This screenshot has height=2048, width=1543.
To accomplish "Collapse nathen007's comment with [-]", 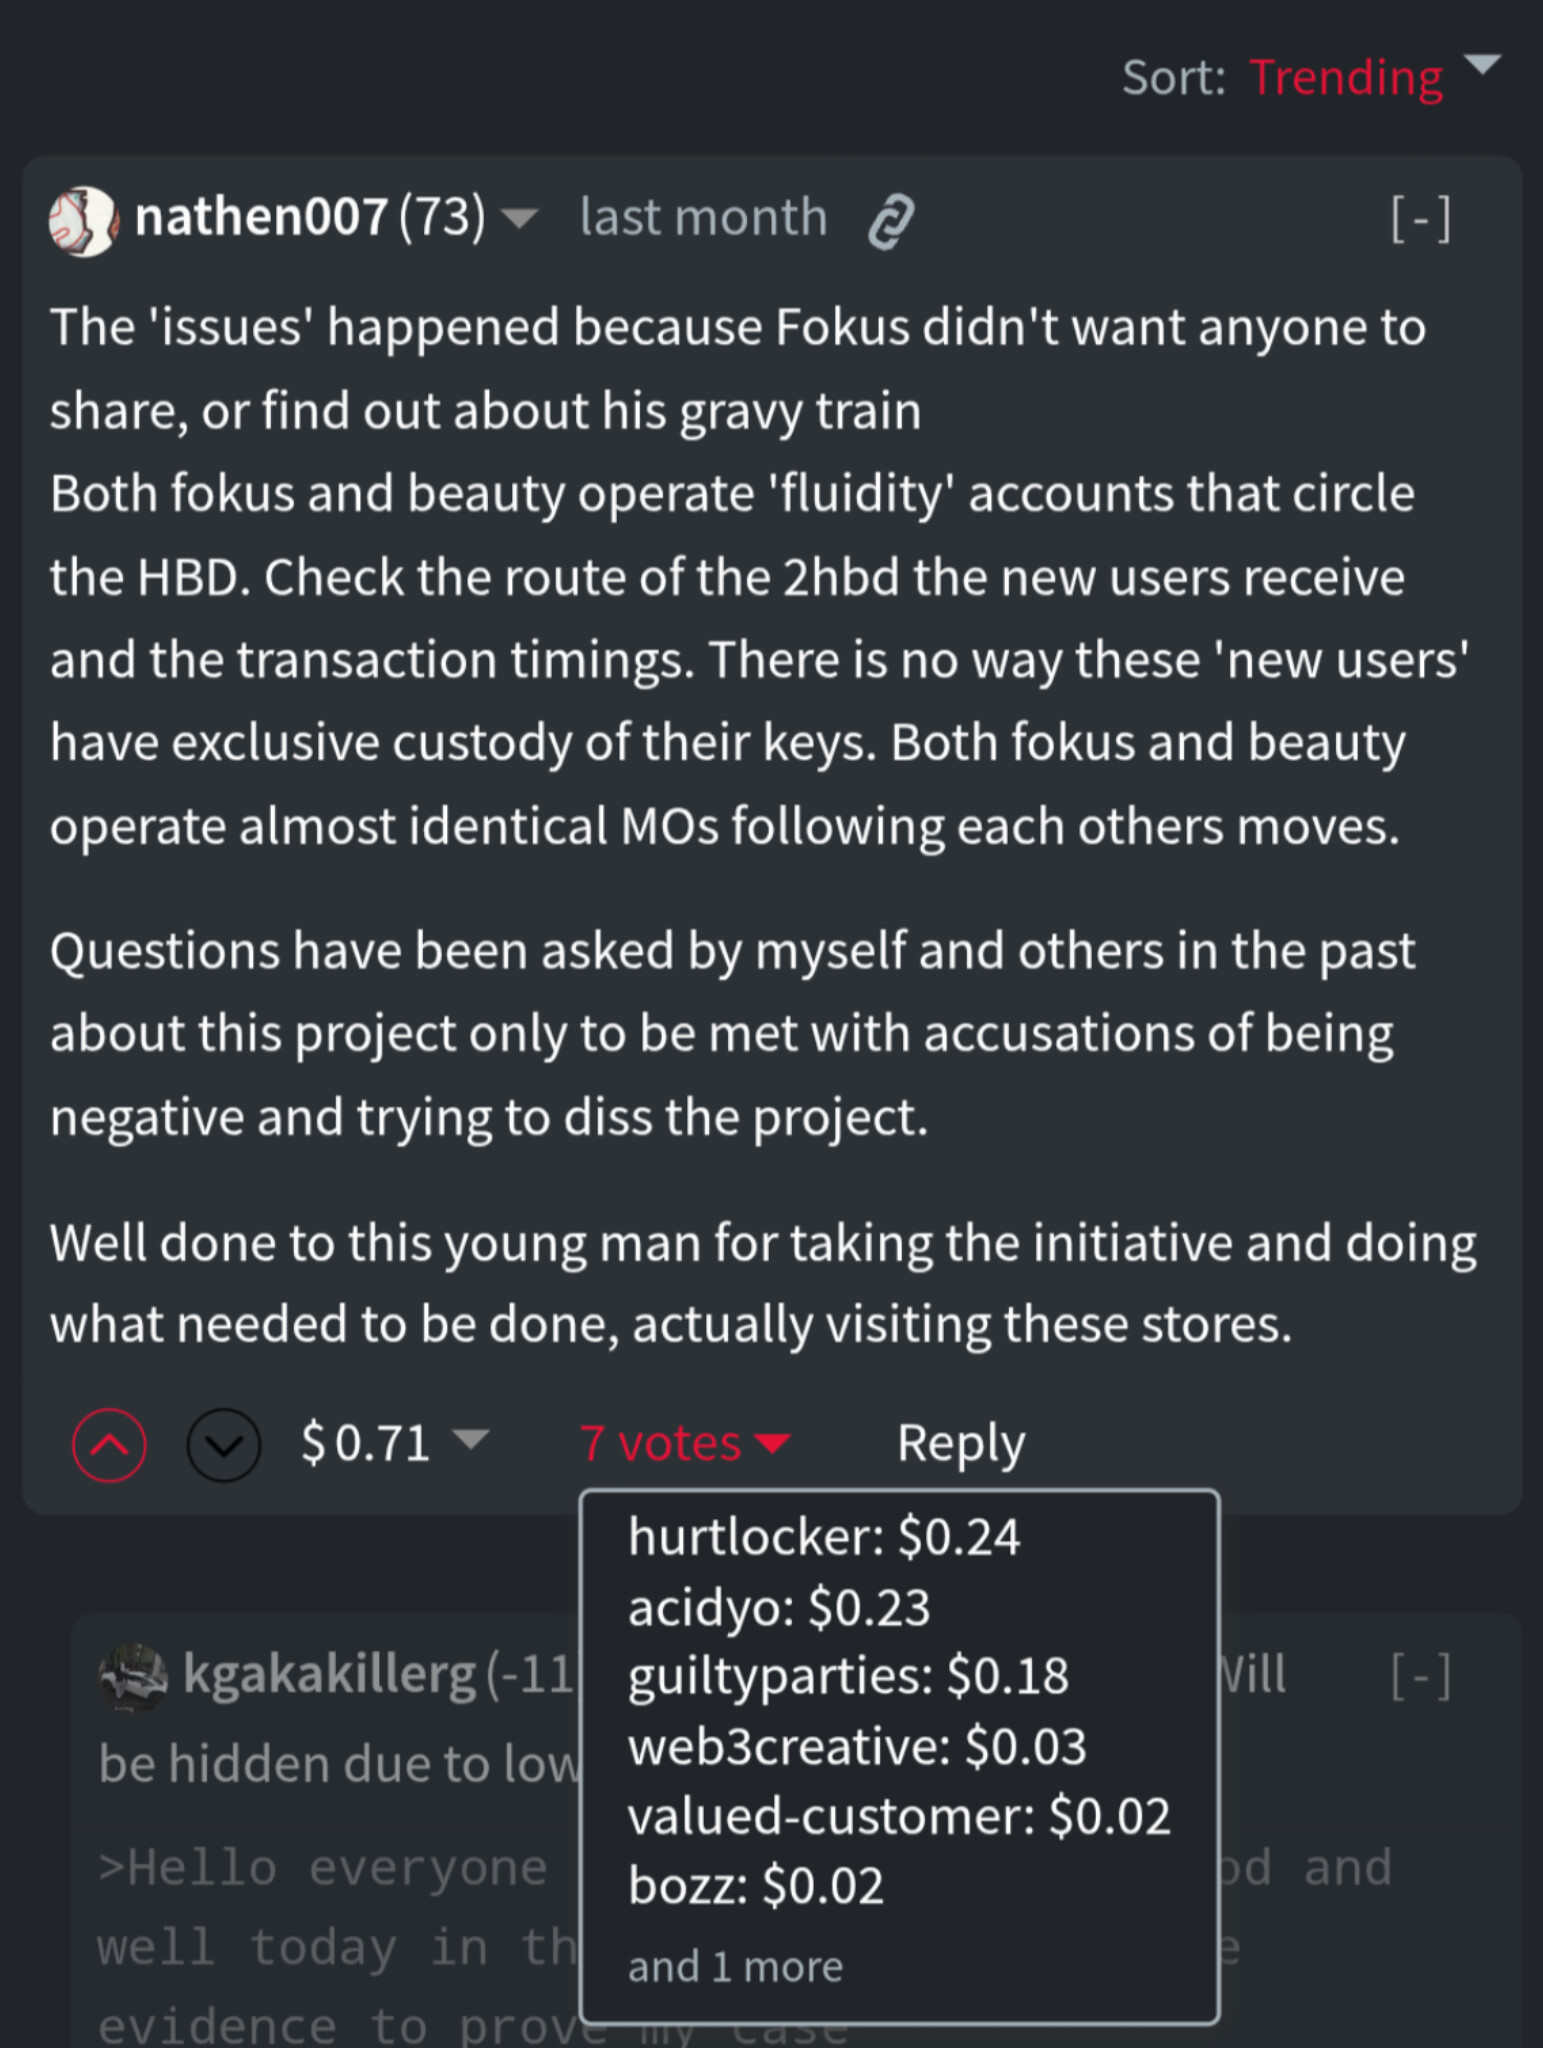I will click(1420, 219).
